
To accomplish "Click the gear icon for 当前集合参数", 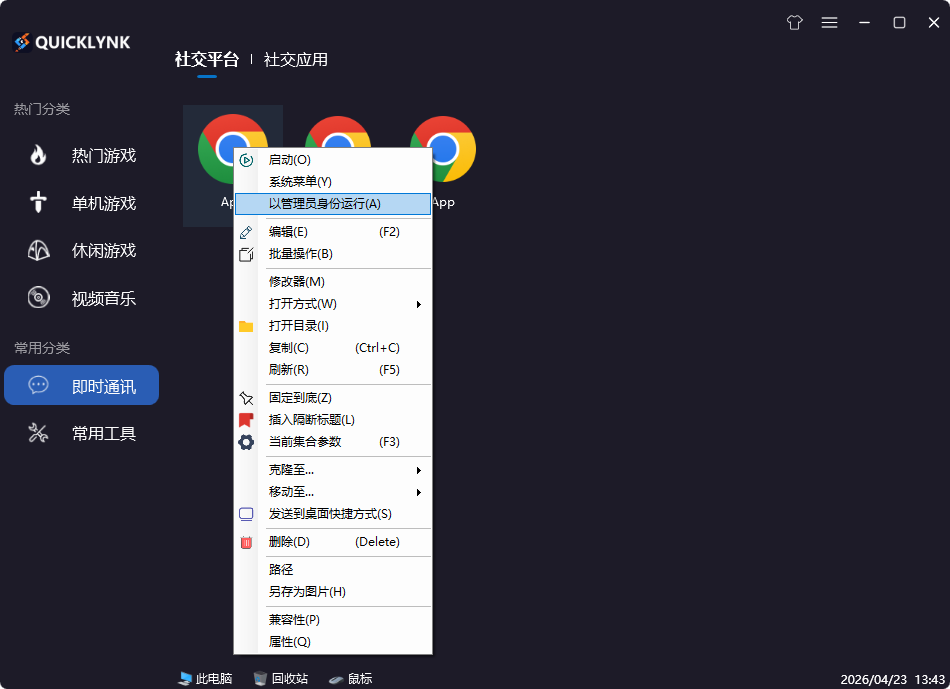I will click(x=246, y=442).
